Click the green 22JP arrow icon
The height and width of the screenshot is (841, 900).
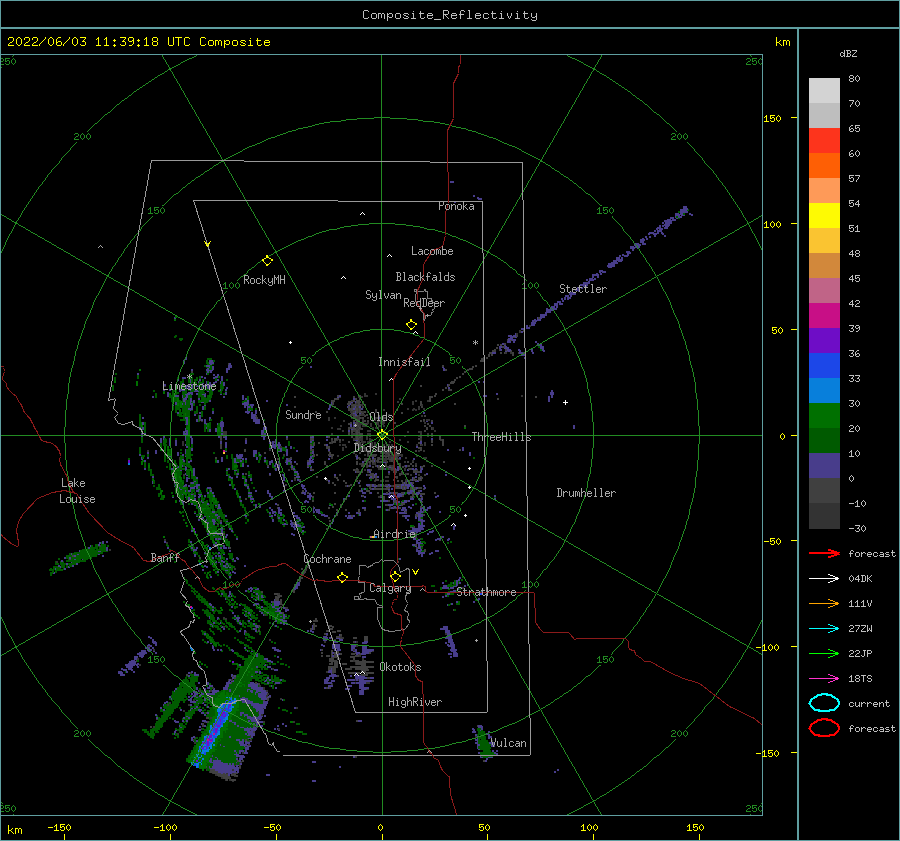tap(824, 653)
